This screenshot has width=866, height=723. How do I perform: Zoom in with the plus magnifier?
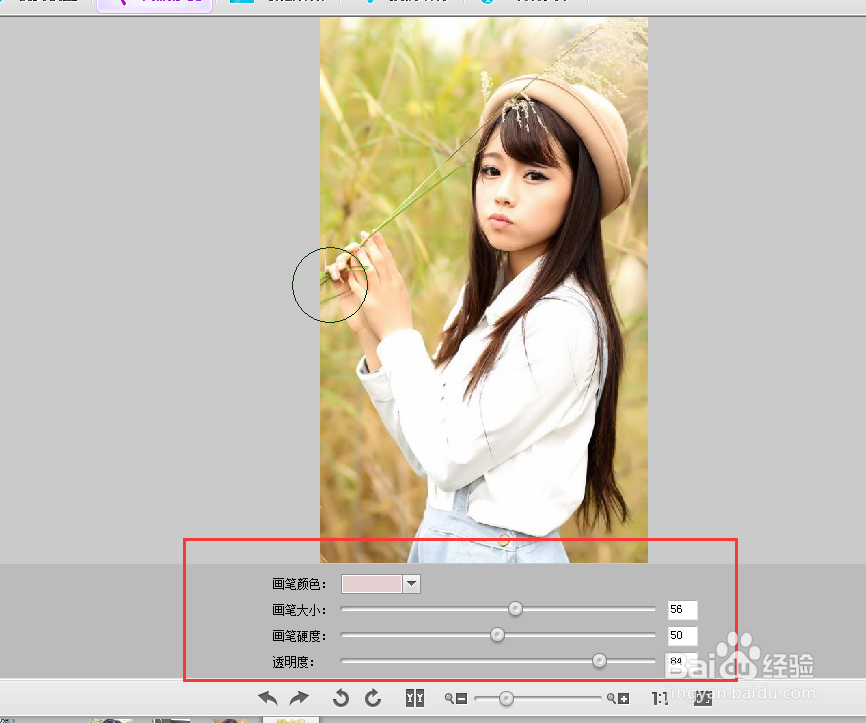pos(618,699)
